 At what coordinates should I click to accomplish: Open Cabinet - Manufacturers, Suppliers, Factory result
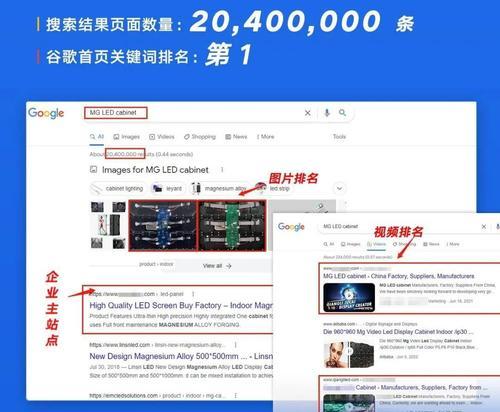coord(405,387)
